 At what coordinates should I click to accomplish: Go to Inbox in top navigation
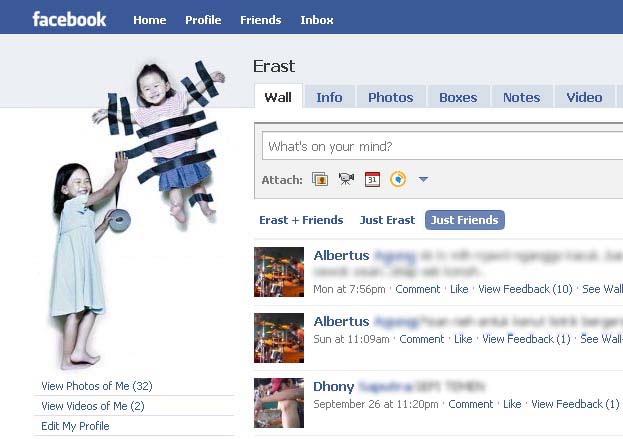[x=317, y=20]
